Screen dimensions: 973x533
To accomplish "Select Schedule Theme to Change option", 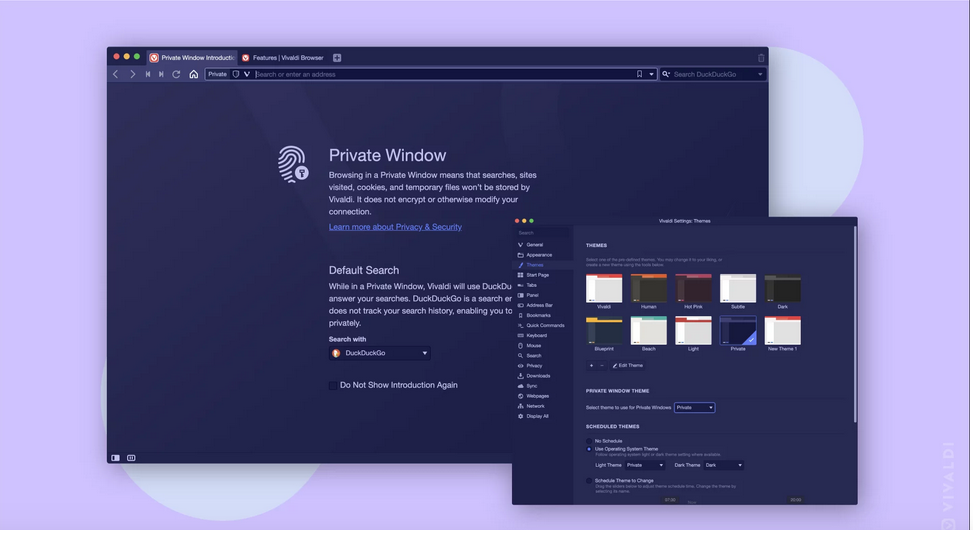I will pyautogui.click(x=589, y=481).
